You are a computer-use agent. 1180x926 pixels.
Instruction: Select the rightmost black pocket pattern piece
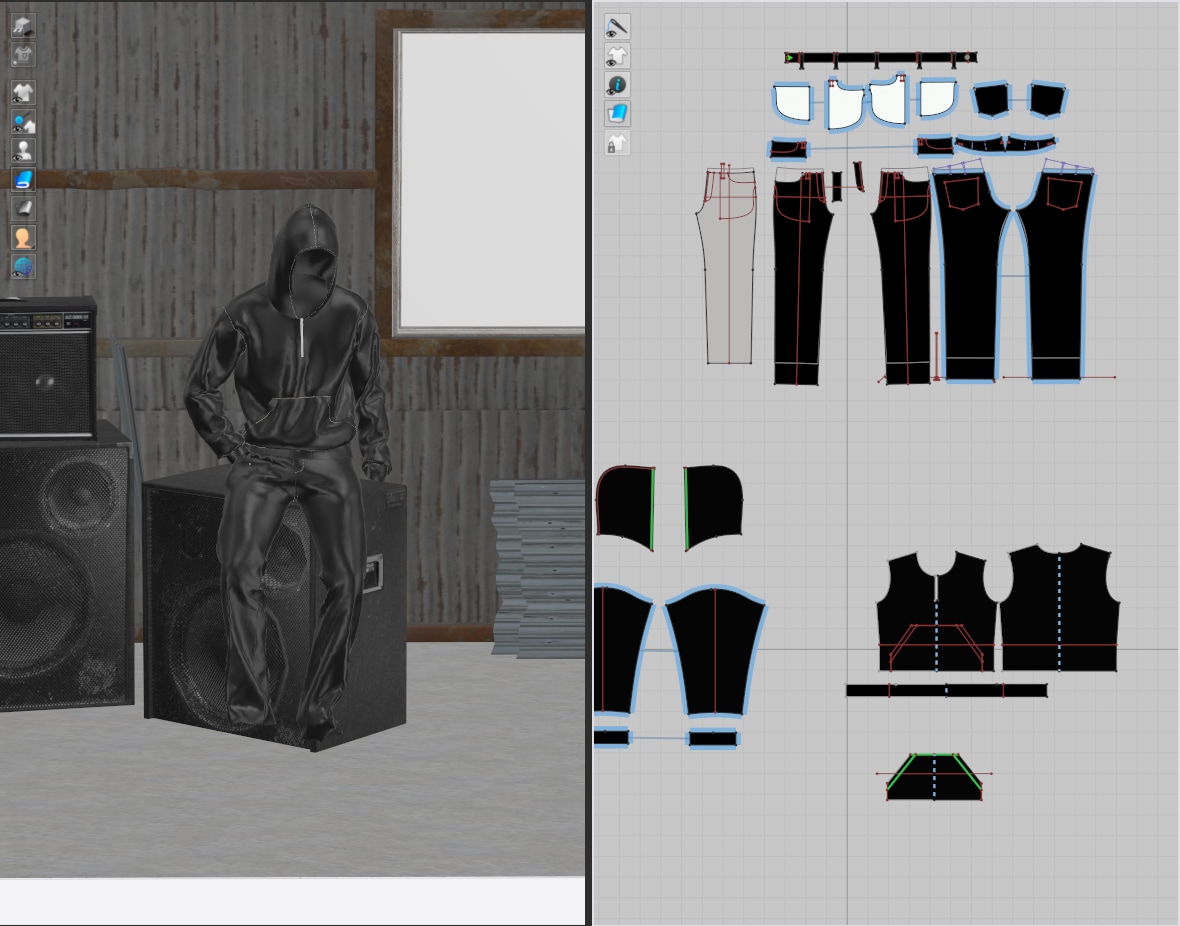coord(1048,100)
